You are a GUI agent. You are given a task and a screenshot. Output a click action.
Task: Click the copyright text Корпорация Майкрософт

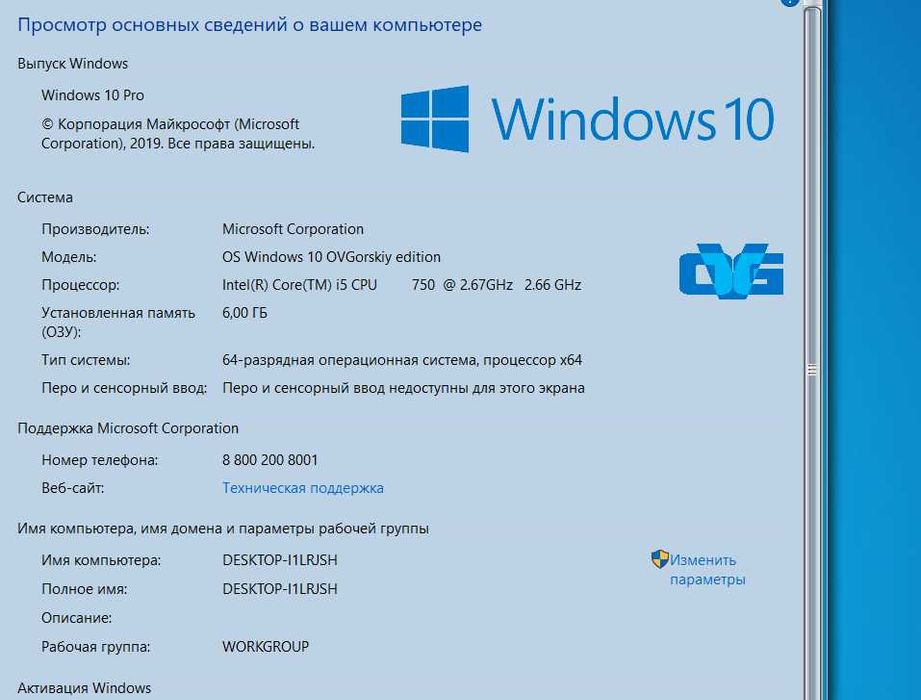pos(178,134)
